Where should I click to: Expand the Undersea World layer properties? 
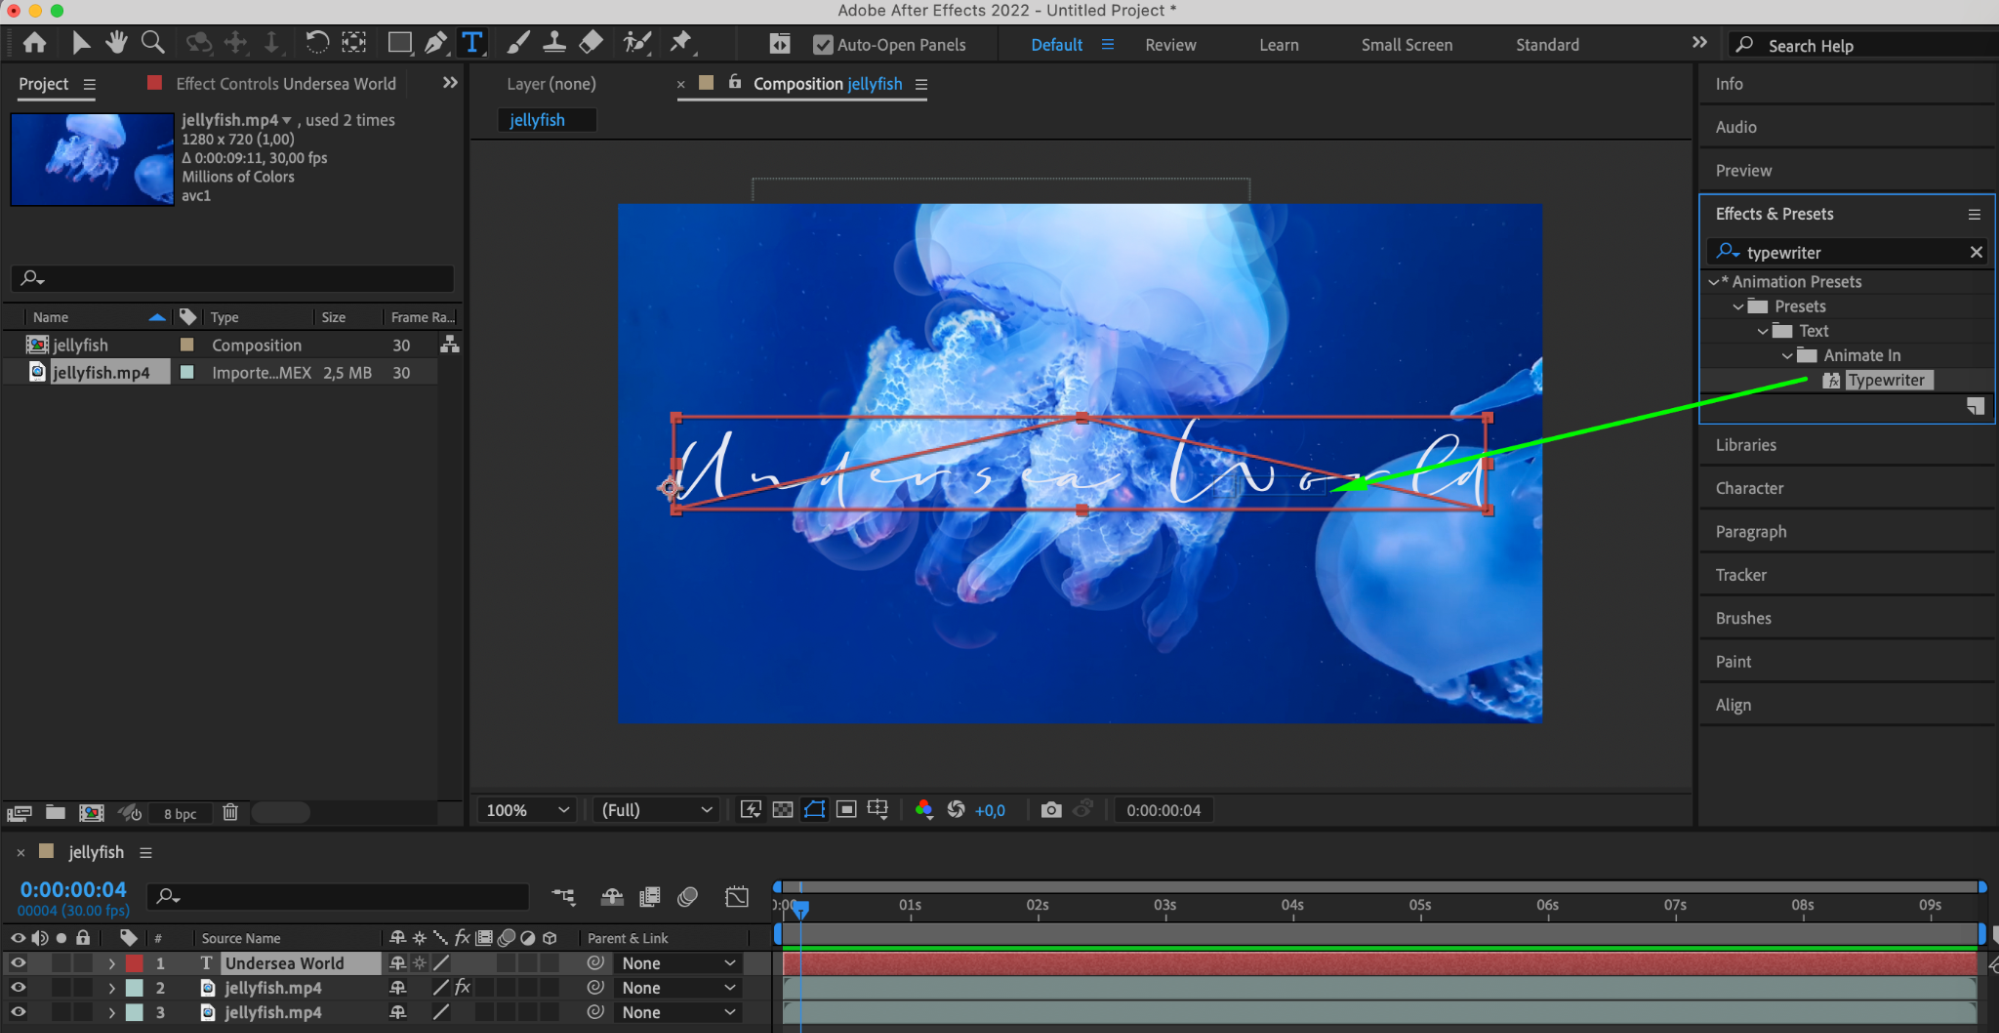click(111, 964)
